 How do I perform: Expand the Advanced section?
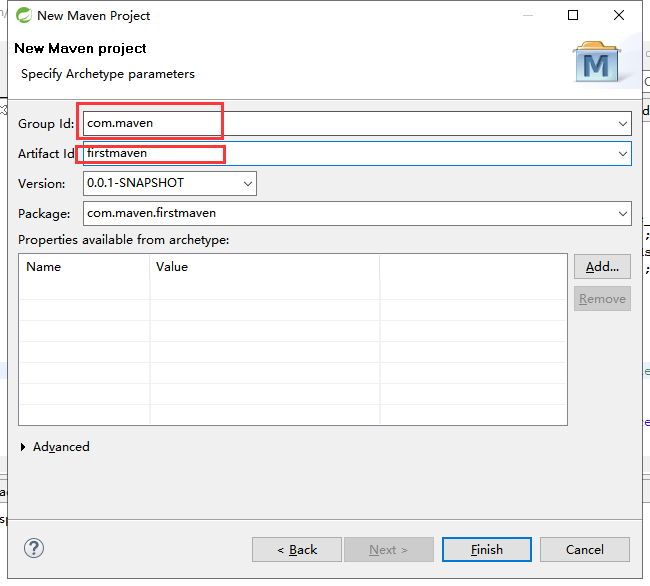click(x=23, y=447)
